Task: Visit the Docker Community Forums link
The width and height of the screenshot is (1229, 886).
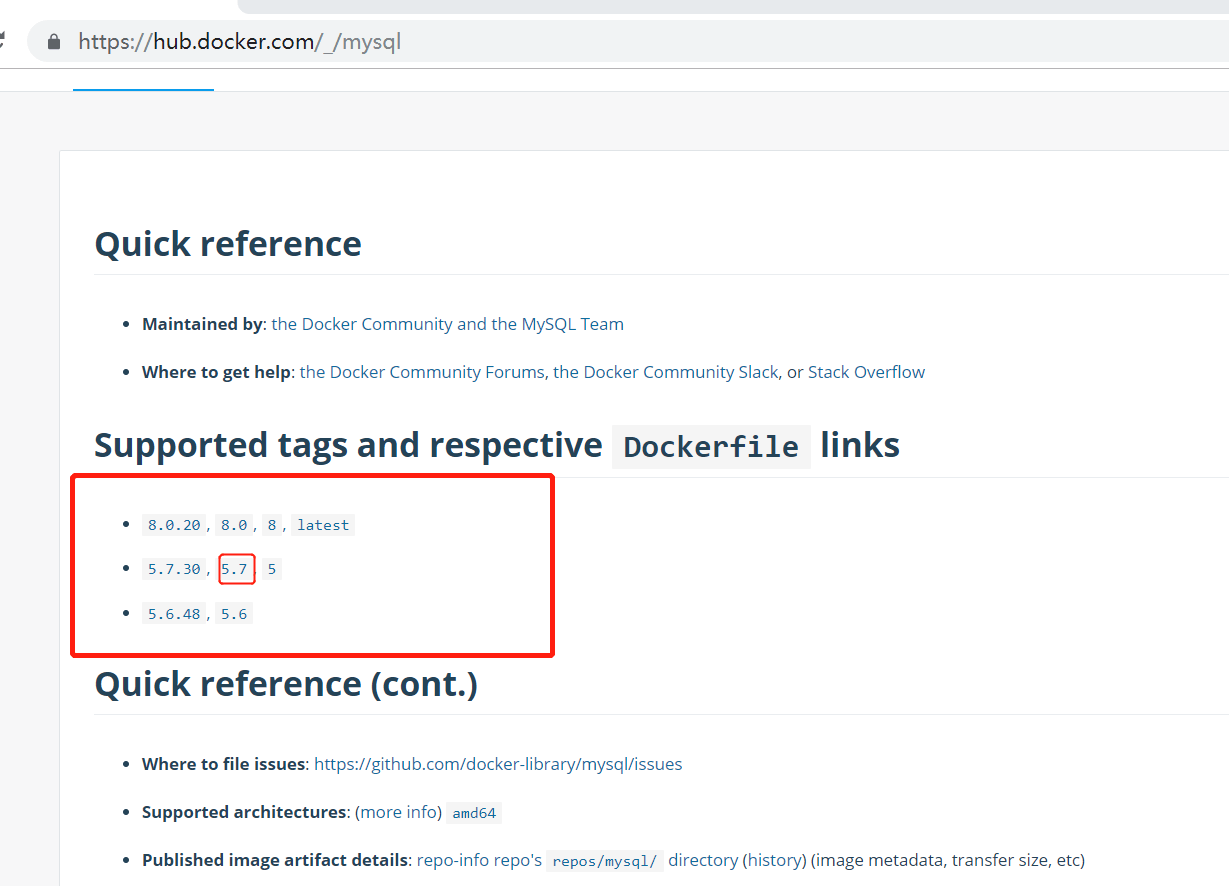Action: click(422, 372)
